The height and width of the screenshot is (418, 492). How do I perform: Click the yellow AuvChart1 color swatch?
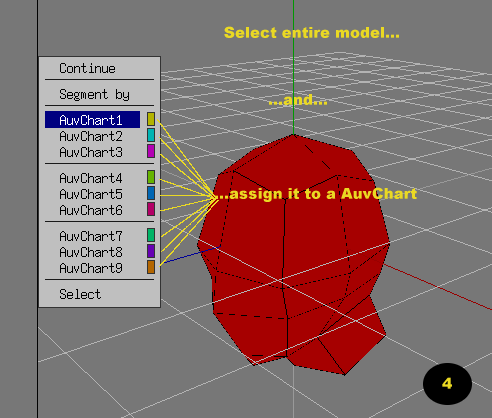151,119
